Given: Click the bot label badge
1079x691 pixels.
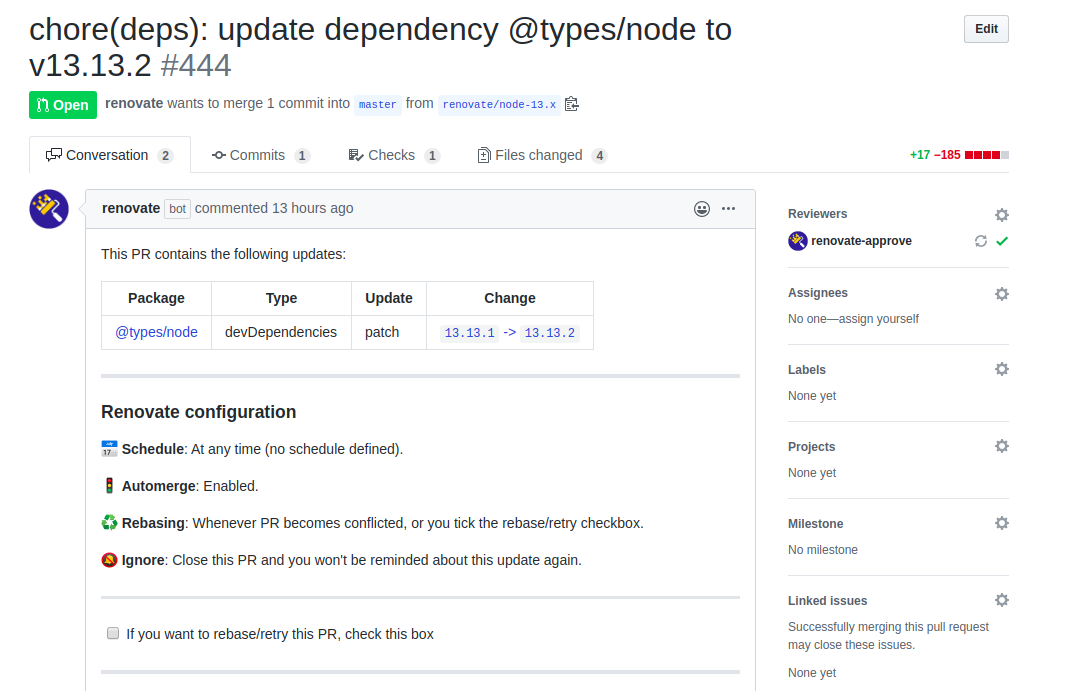Looking at the screenshot, I should click(x=178, y=209).
